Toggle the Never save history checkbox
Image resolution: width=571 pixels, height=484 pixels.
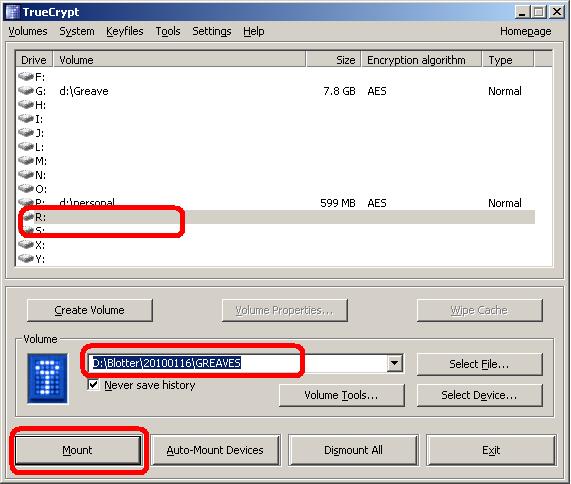point(93,385)
